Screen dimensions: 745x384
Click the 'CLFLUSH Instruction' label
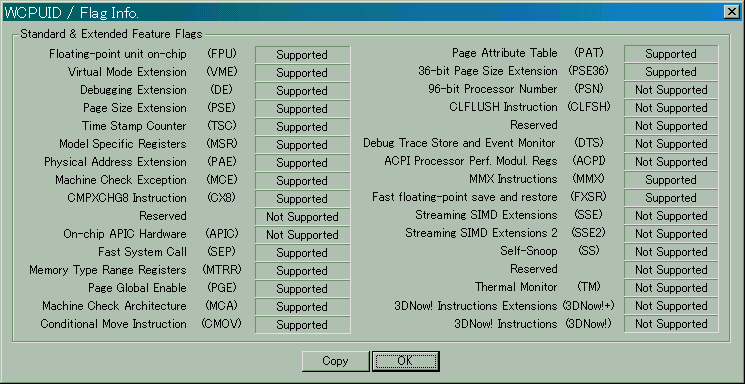tap(504, 107)
